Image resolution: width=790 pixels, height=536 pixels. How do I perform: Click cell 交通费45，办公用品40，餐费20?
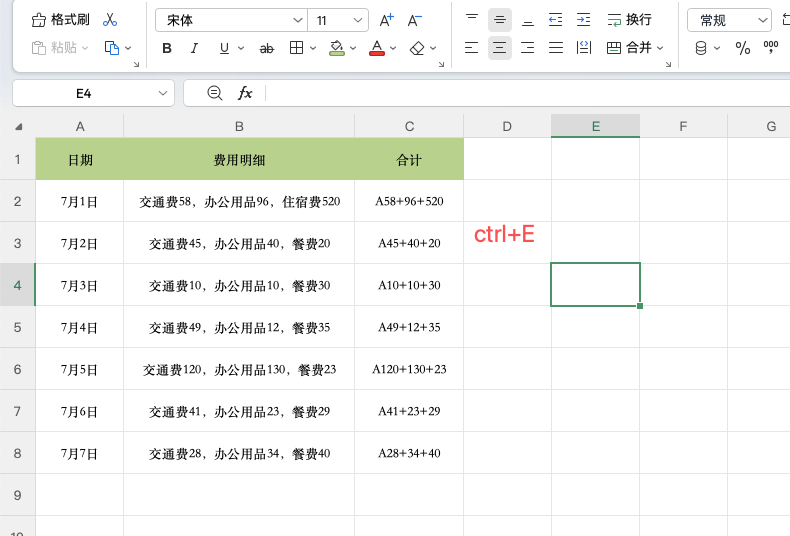239,243
